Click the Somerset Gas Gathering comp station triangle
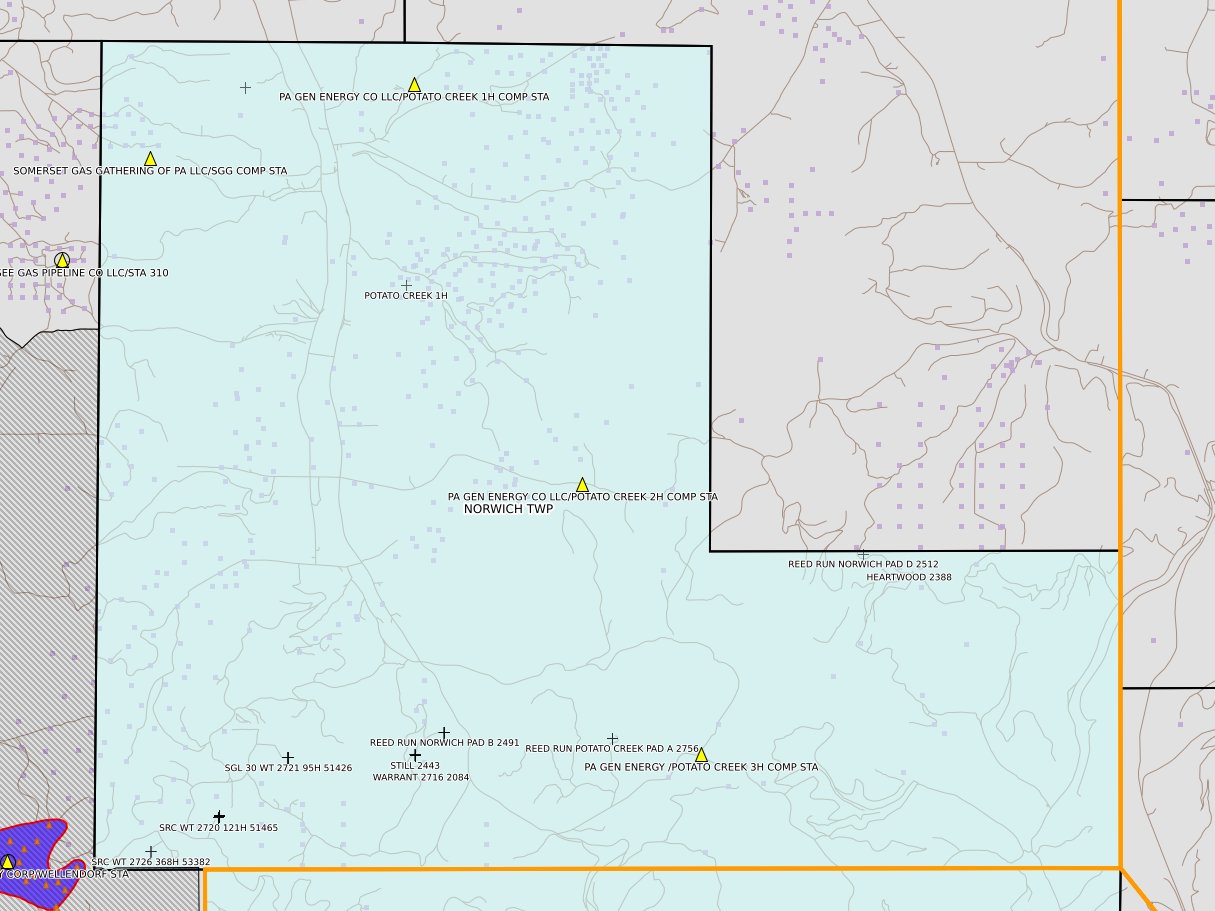This screenshot has width=1215, height=911. [150, 157]
